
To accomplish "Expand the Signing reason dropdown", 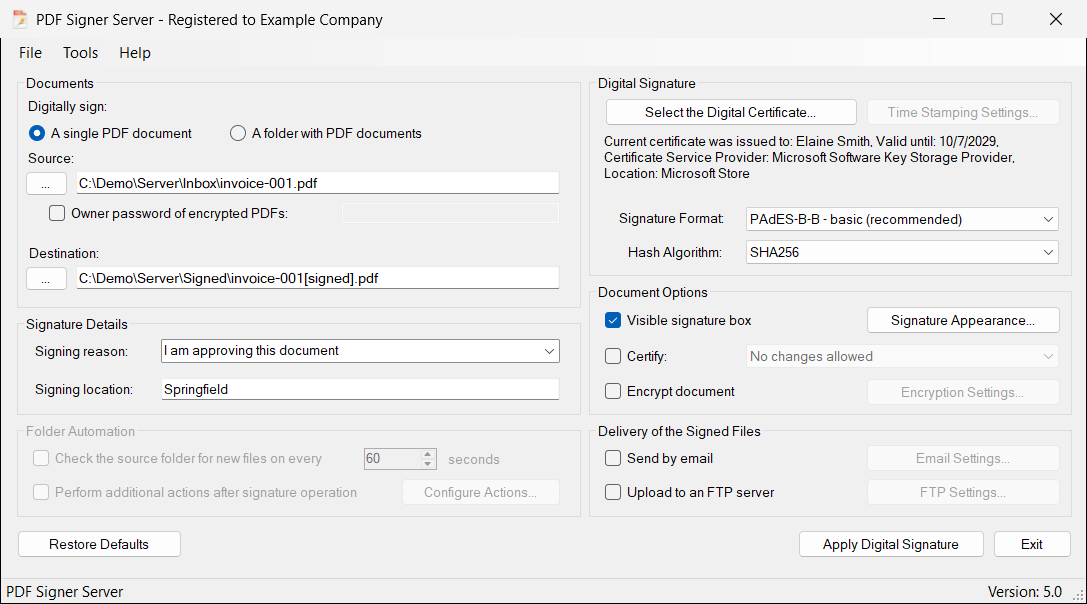I will 549,351.
